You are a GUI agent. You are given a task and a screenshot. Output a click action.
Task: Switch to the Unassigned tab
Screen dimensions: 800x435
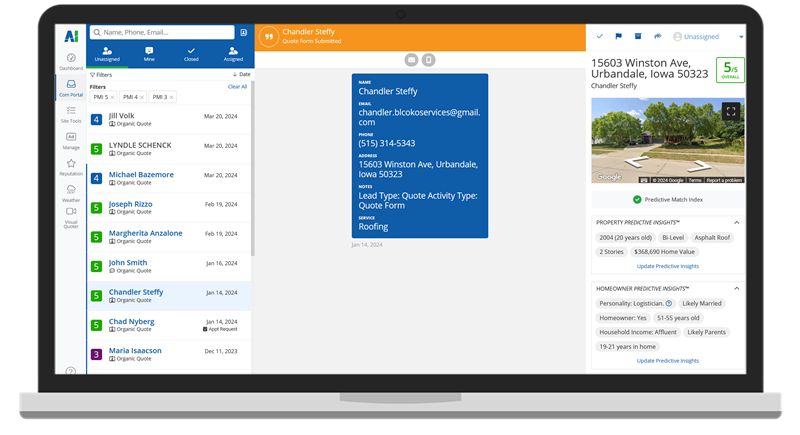pos(107,55)
